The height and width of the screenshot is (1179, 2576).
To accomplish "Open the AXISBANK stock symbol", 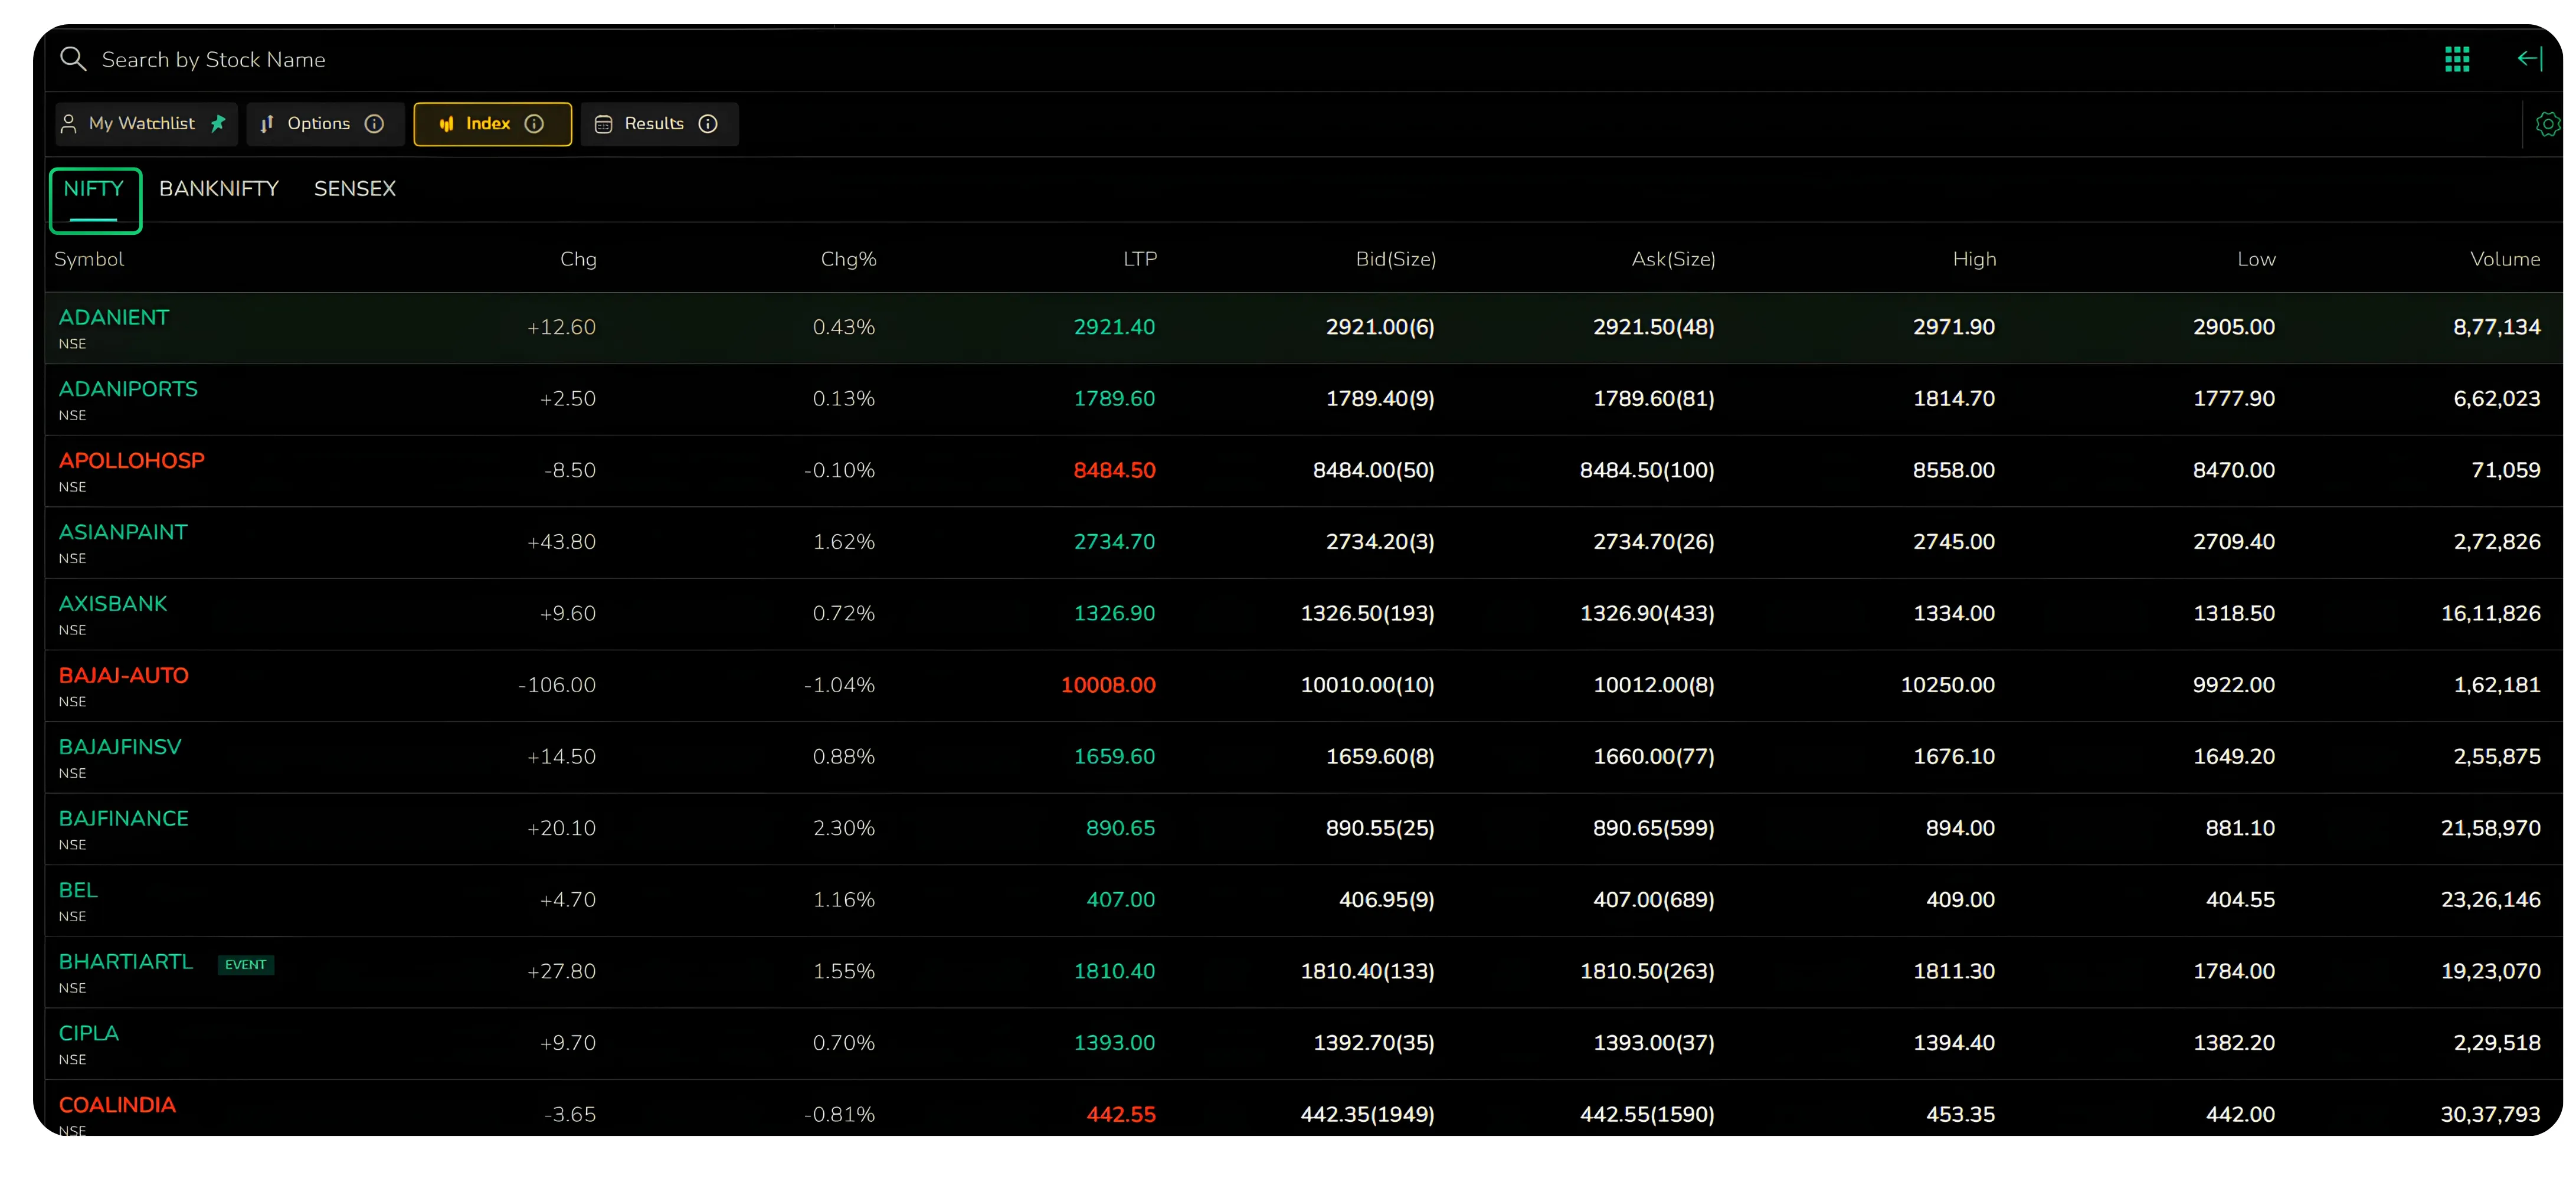I will click(113, 604).
